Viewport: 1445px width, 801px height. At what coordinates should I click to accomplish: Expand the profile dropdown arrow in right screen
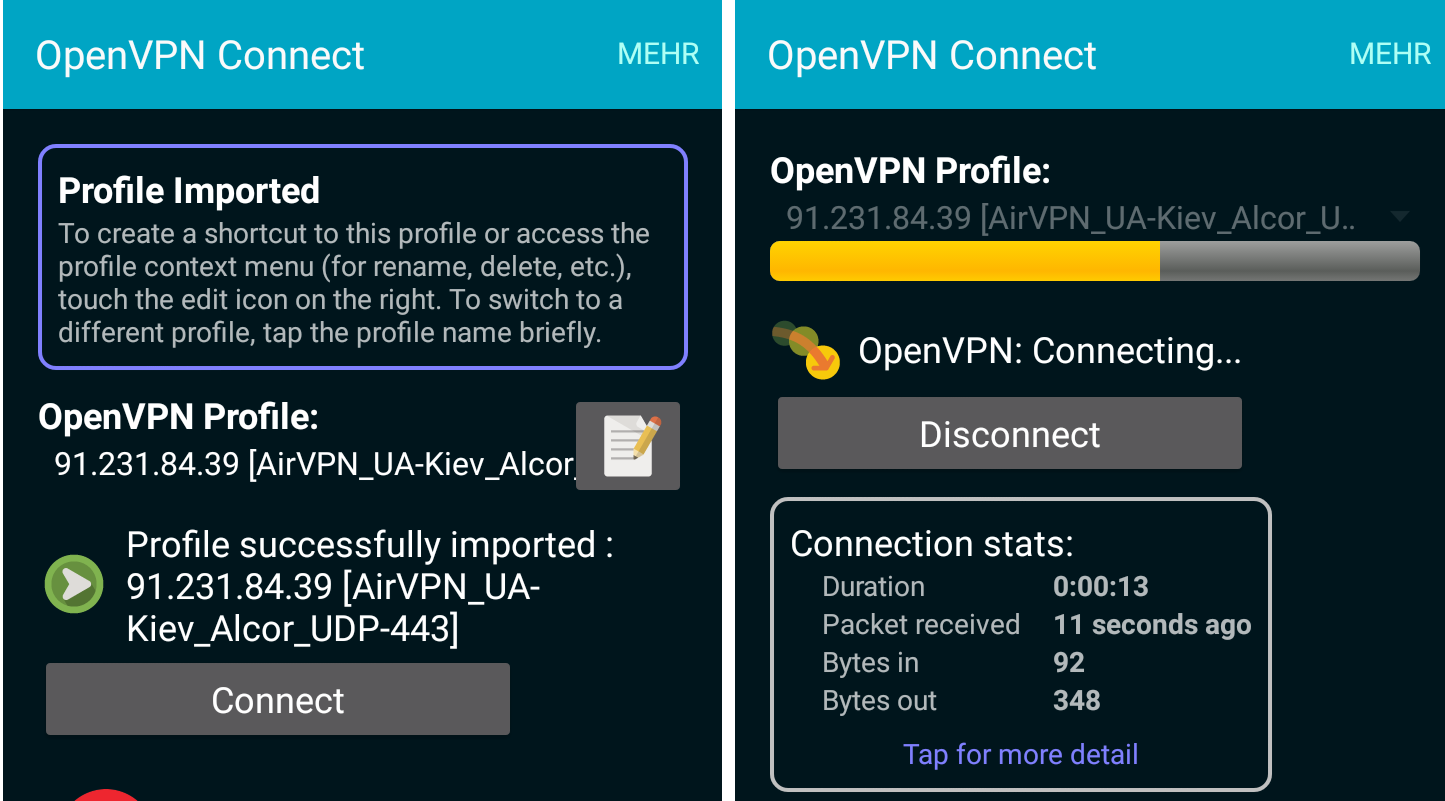[x=1400, y=217]
